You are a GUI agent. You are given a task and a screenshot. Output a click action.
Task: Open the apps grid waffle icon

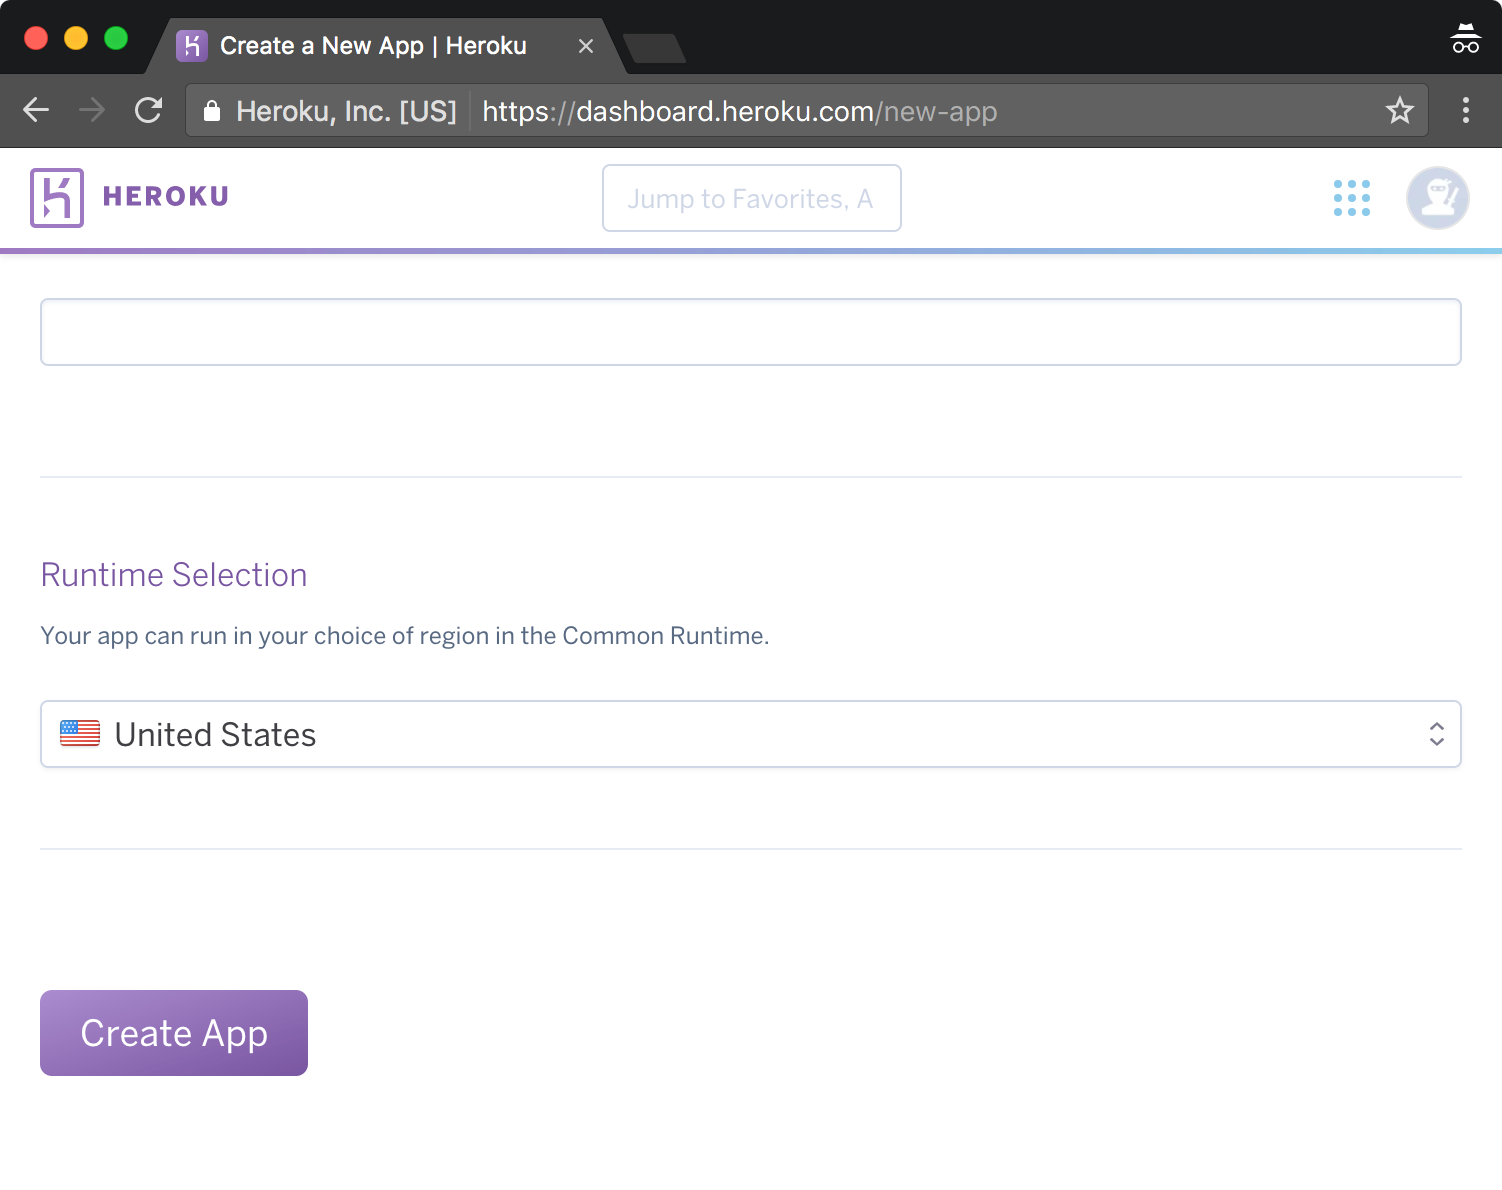1352,198
